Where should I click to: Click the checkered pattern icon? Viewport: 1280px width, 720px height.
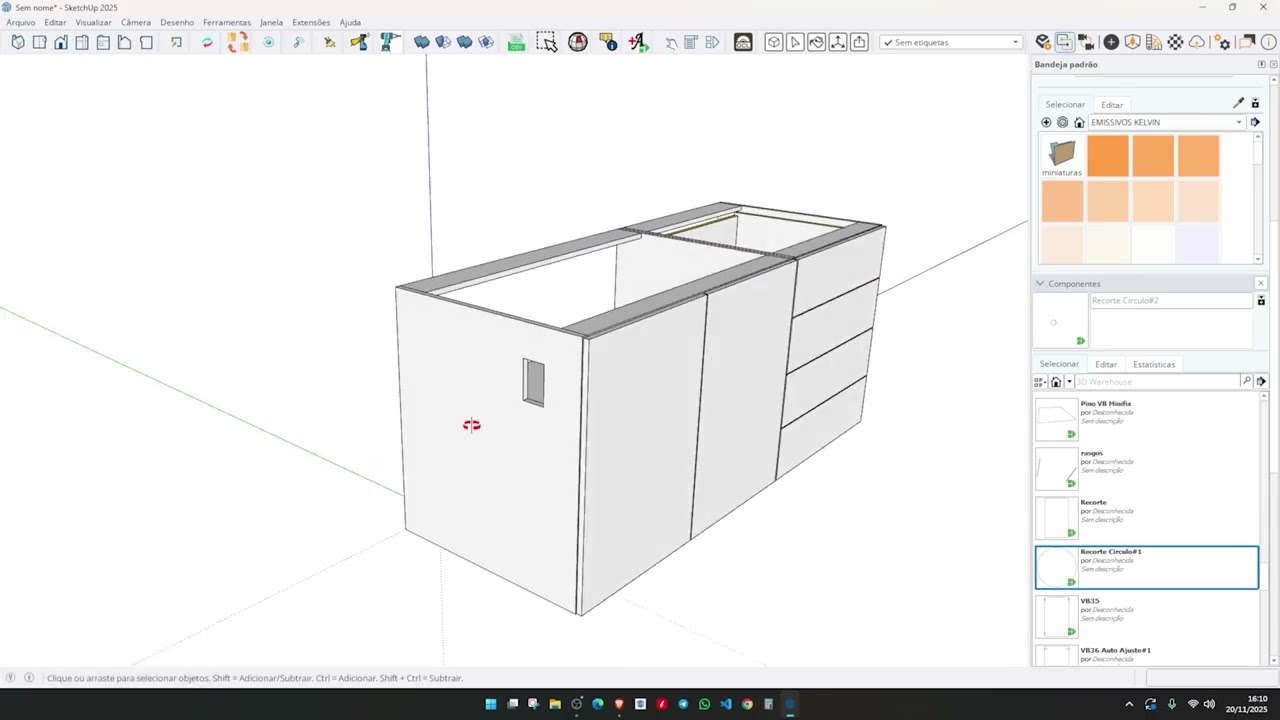(x=1175, y=42)
